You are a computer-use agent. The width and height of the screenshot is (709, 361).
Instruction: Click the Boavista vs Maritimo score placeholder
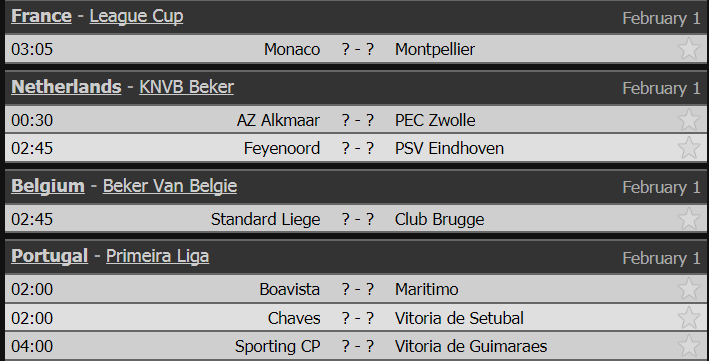[x=358, y=289]
